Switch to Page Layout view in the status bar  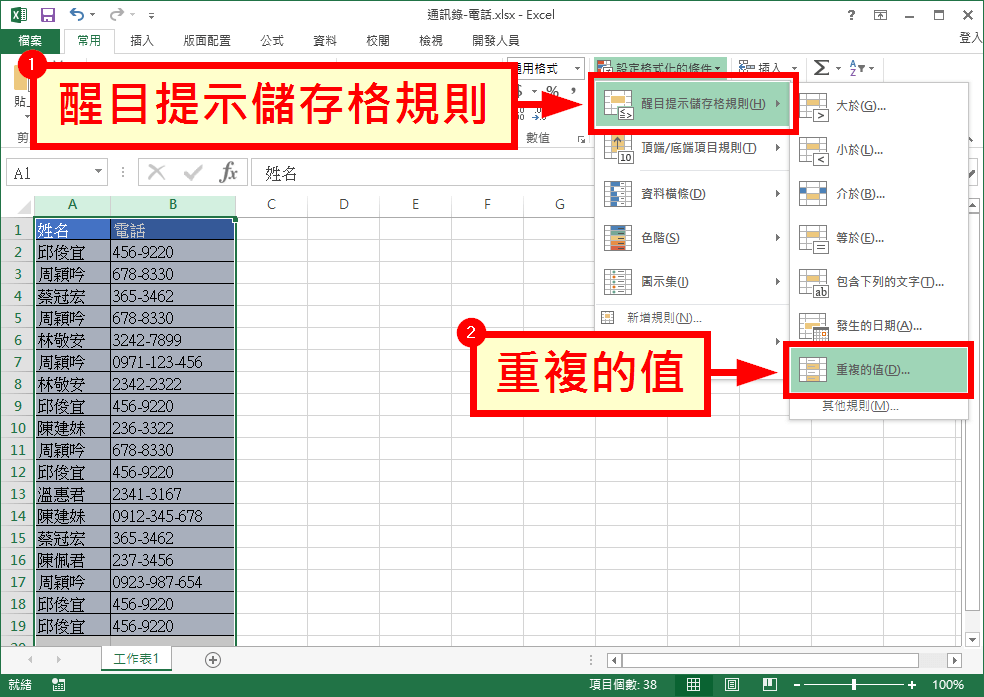click(x=732, y=684)
